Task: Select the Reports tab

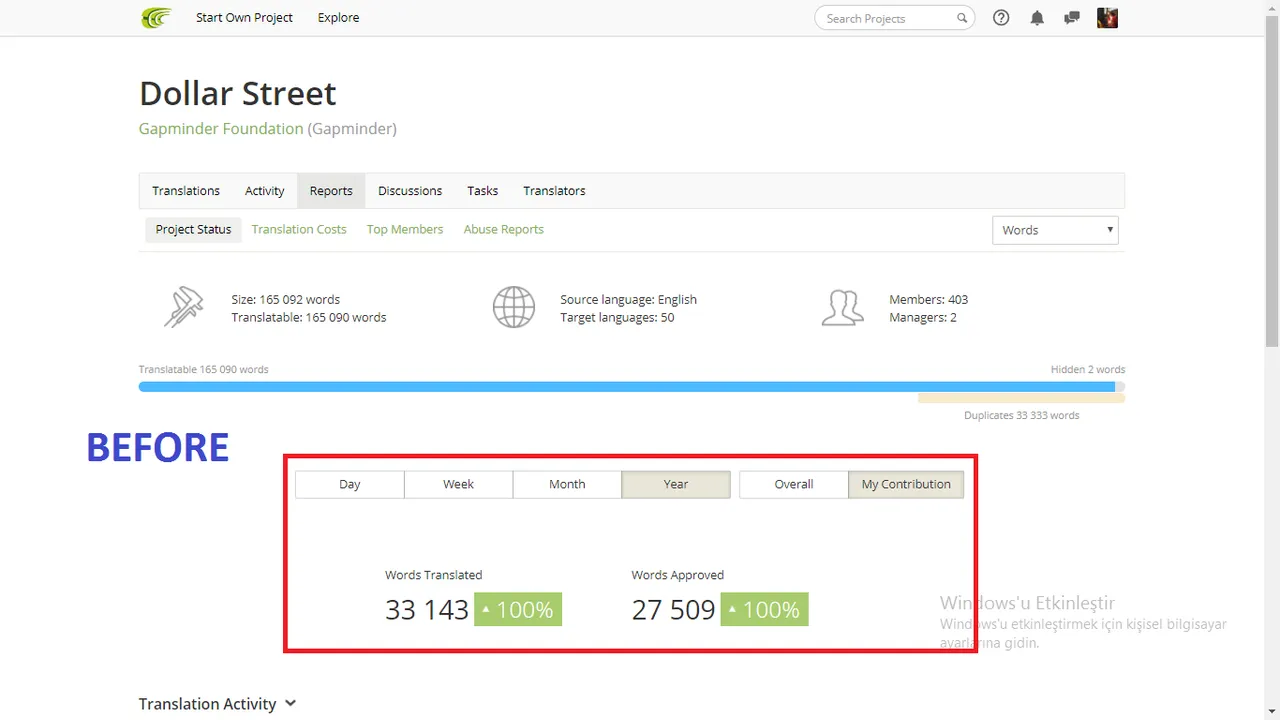Action: point(331,191)
